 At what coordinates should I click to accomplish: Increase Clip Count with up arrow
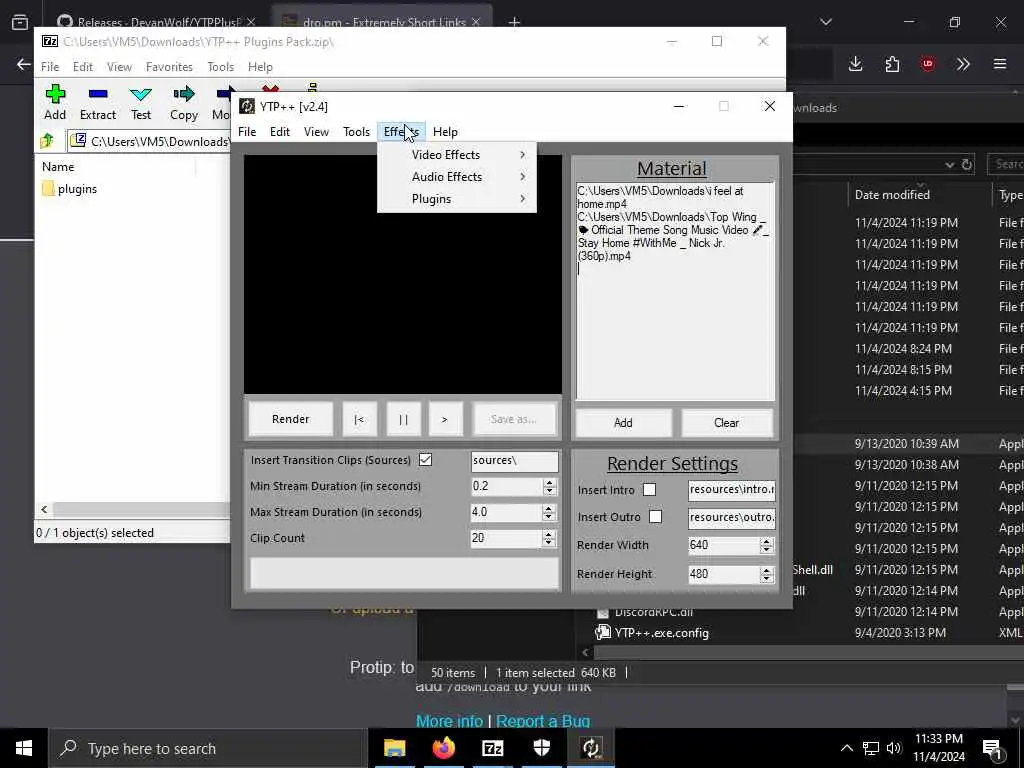pyautogui.click(x=549, y=534)
